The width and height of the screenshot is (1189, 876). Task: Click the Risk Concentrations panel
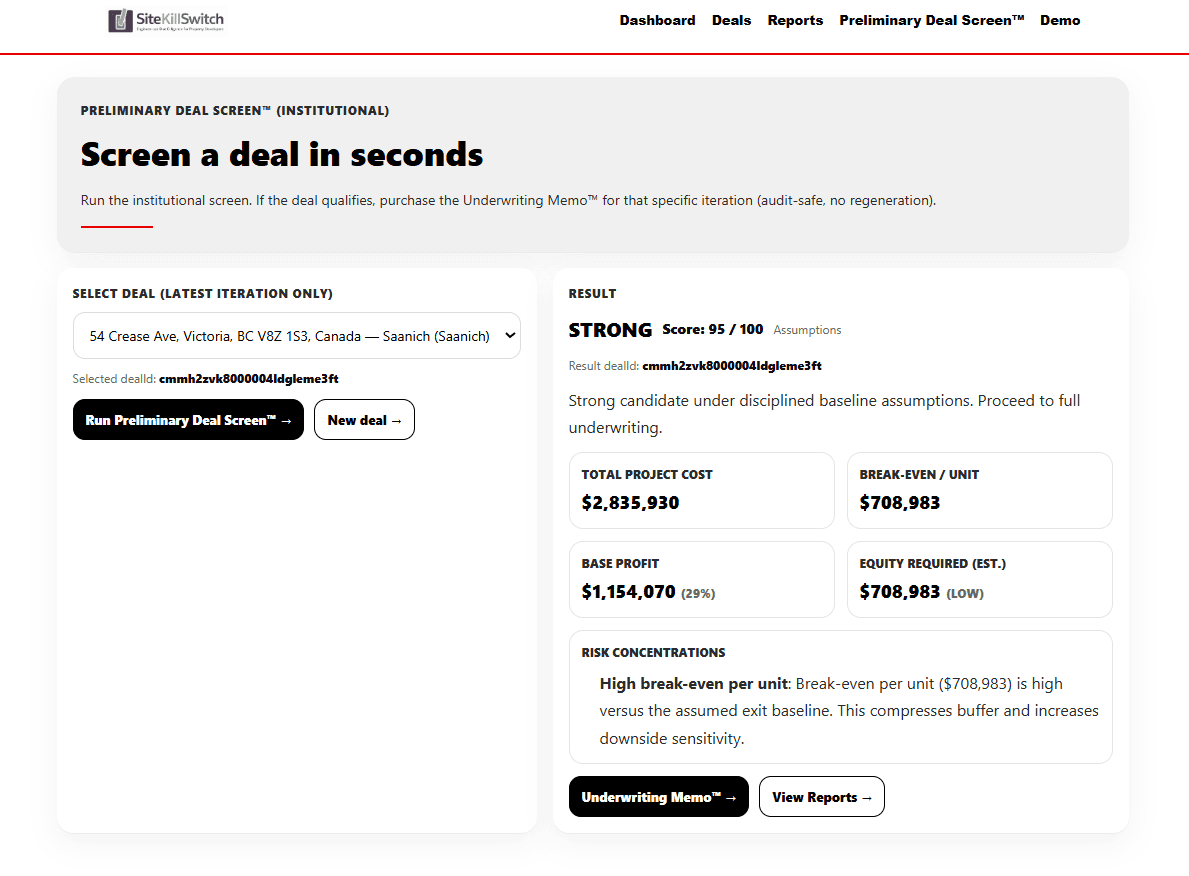[x=840, y=696]
